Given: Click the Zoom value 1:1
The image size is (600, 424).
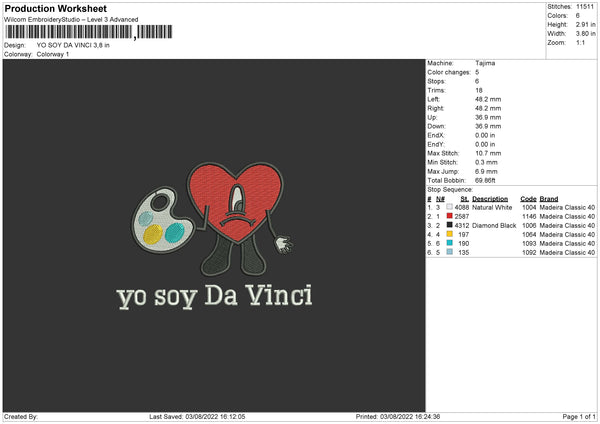Looking at the screenshot, I should point(580,42).
